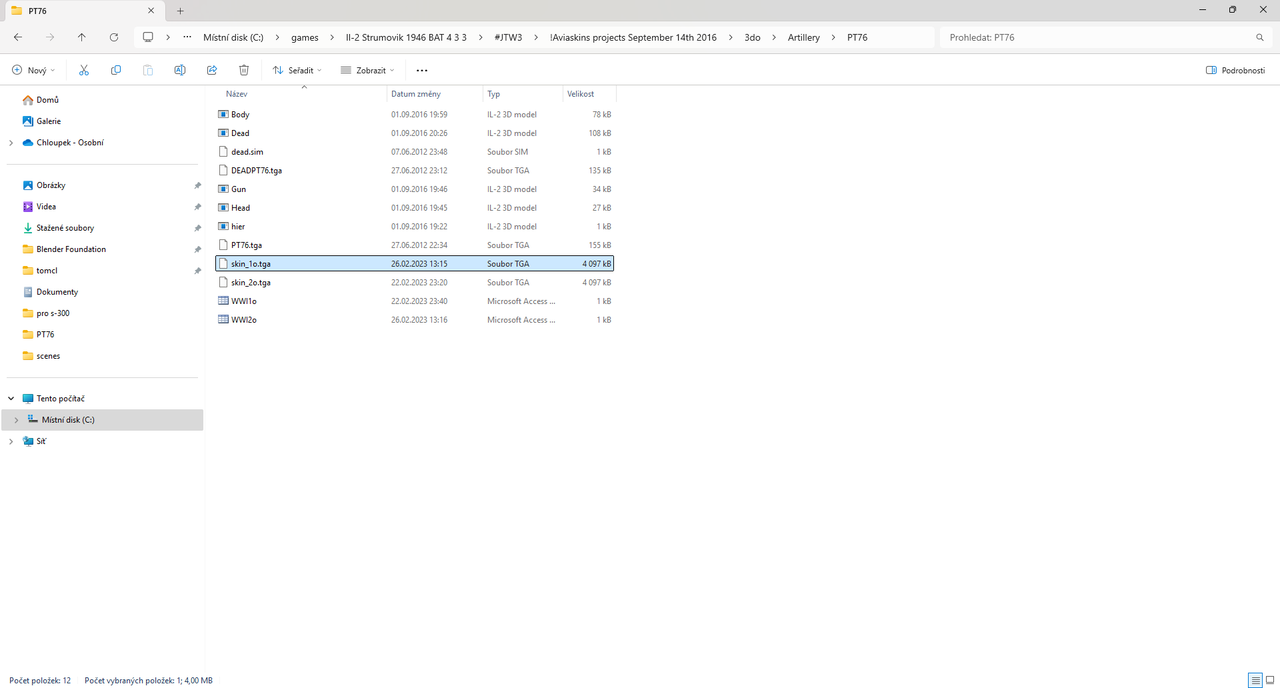Select the dead.sim file

[x=415, y=152]
